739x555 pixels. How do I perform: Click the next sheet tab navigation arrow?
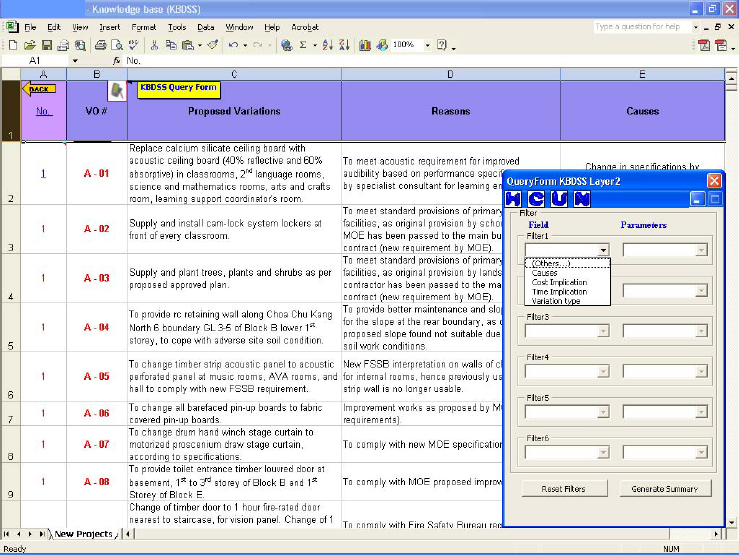point(30,534)
